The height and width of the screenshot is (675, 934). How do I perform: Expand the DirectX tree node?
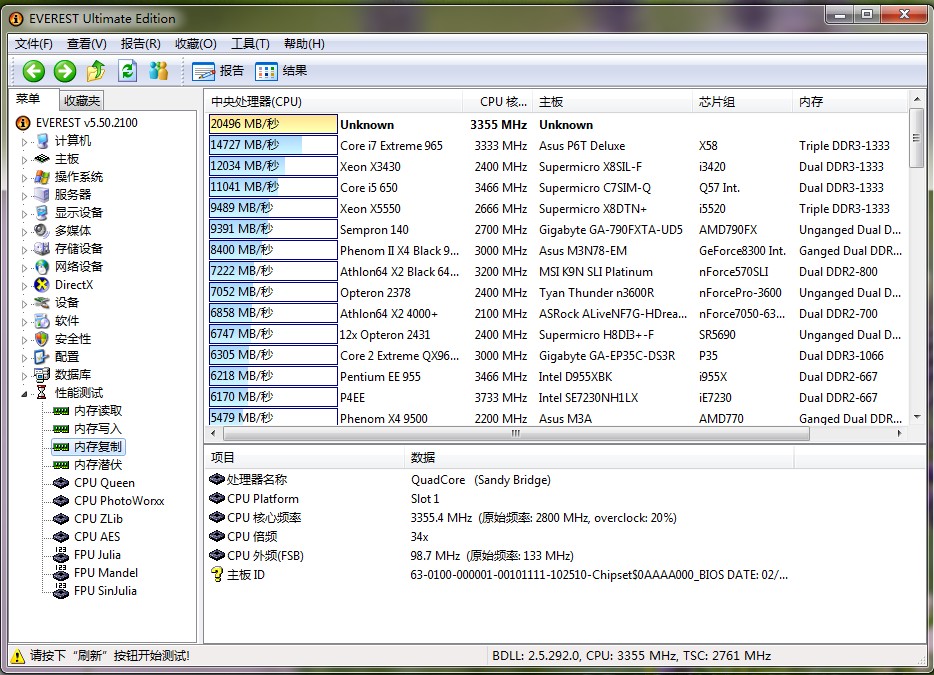tap(24, 286)
